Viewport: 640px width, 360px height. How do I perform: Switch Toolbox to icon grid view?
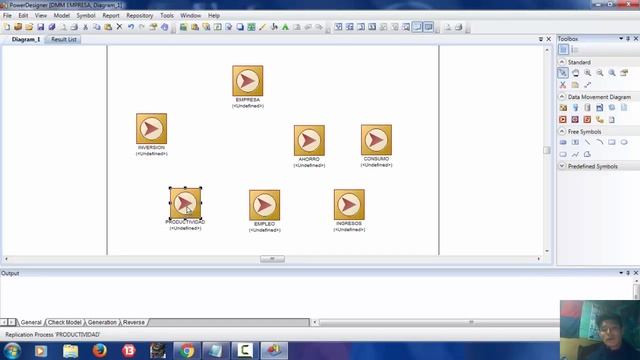563,50
